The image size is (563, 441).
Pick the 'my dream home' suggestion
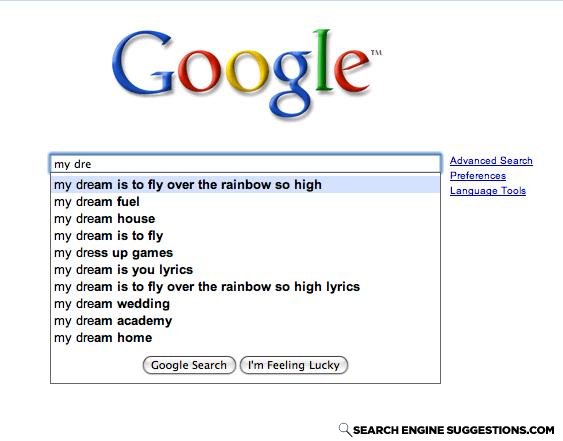tap(245, 338)
